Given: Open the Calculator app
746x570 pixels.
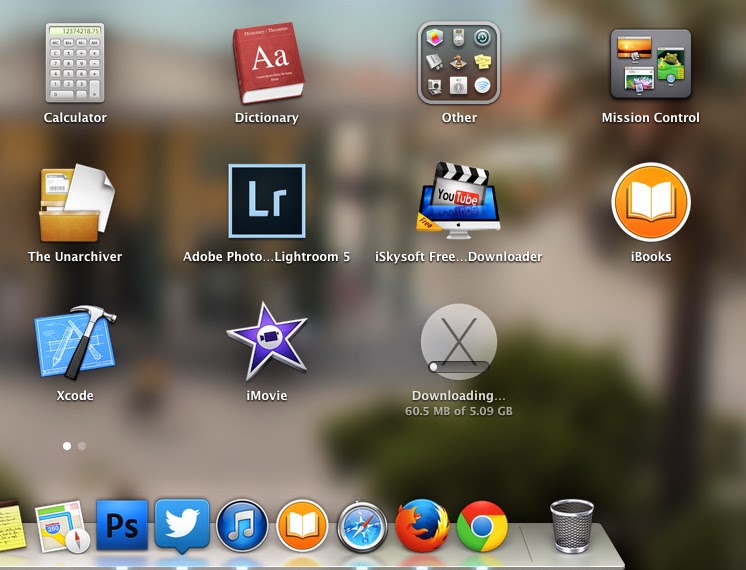Looking at the screenshot, I should (75, 63).
